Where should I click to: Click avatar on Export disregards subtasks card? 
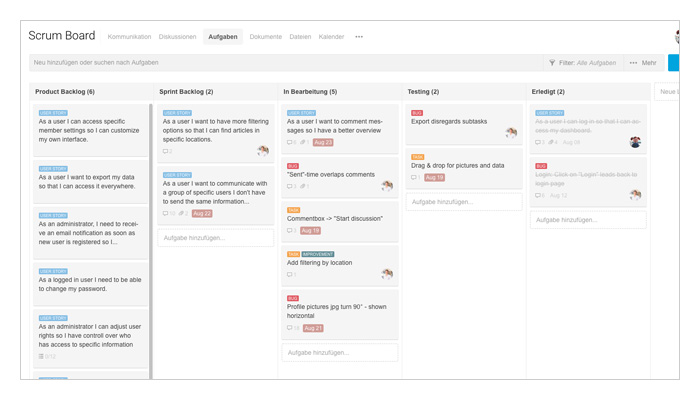click(511, 132)
